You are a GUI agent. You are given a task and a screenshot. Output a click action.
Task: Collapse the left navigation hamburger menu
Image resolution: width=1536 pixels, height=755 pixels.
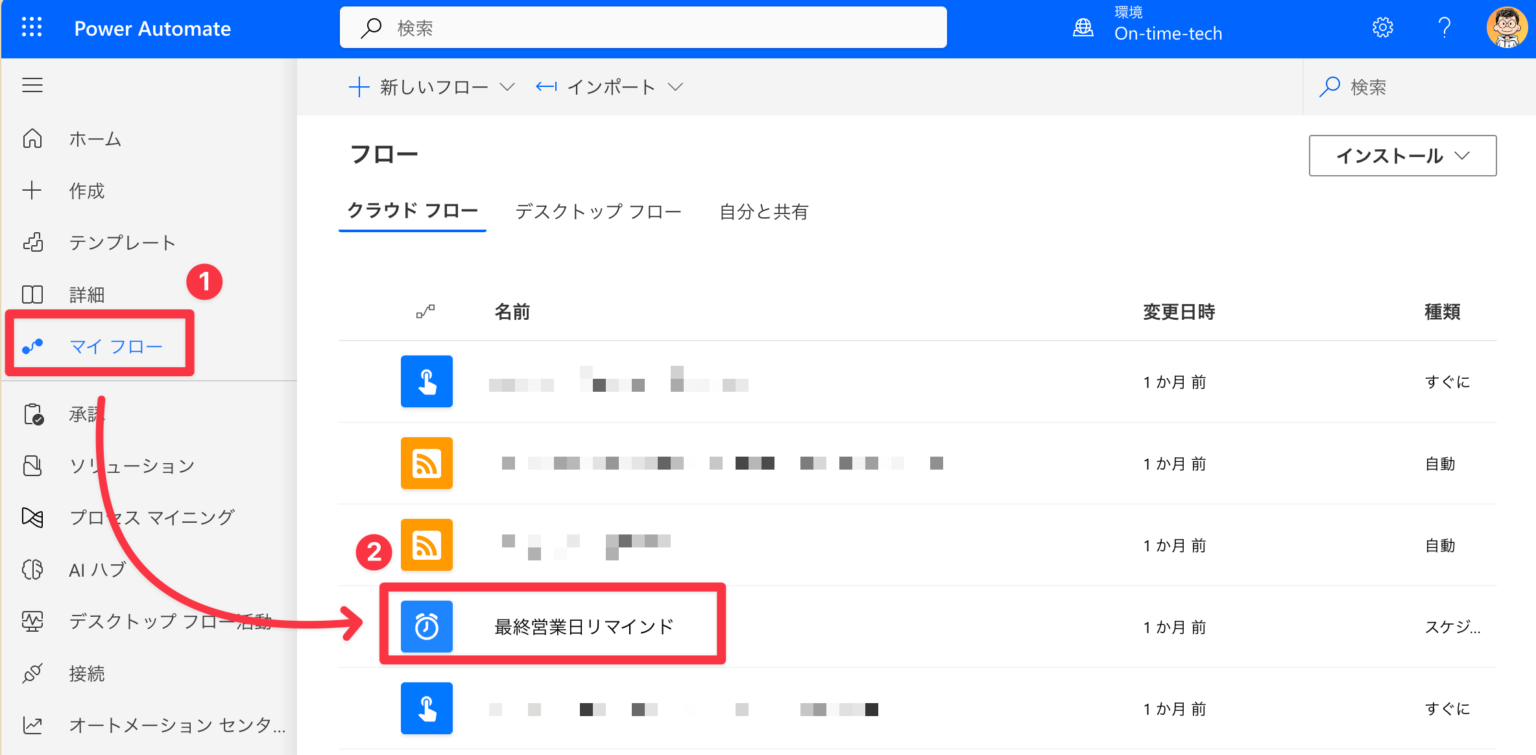tap(32, 86)
